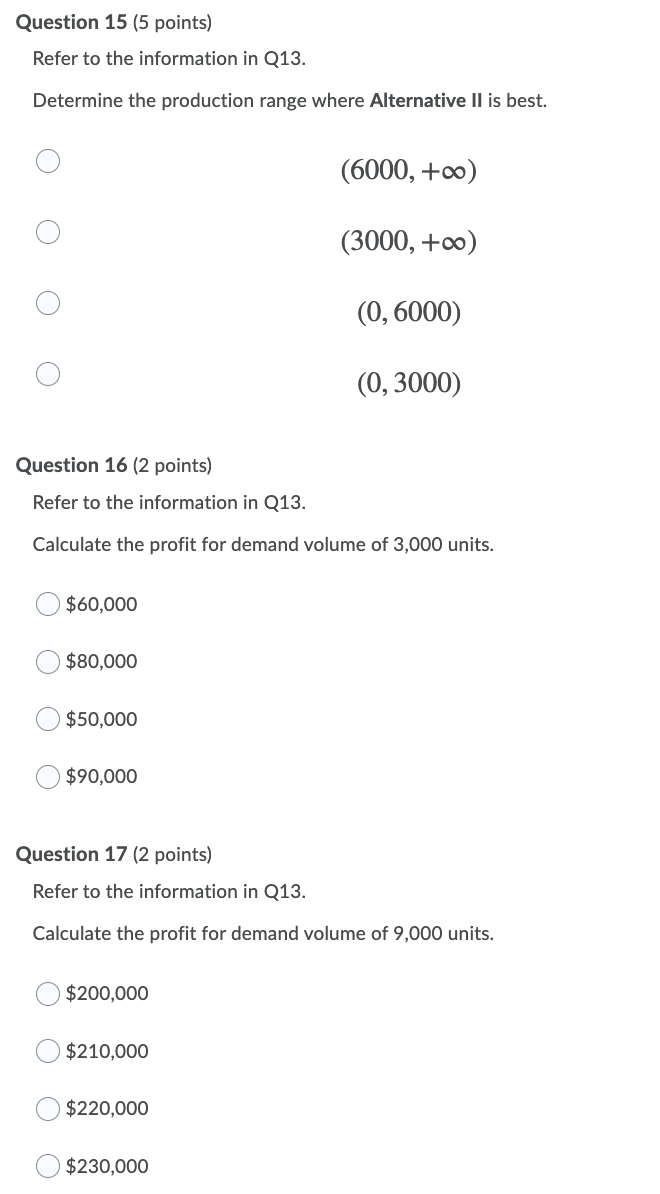This screenshot has height=1194, width=660.
Task: Click the Question 16 heading
Action: coord(70,465)
